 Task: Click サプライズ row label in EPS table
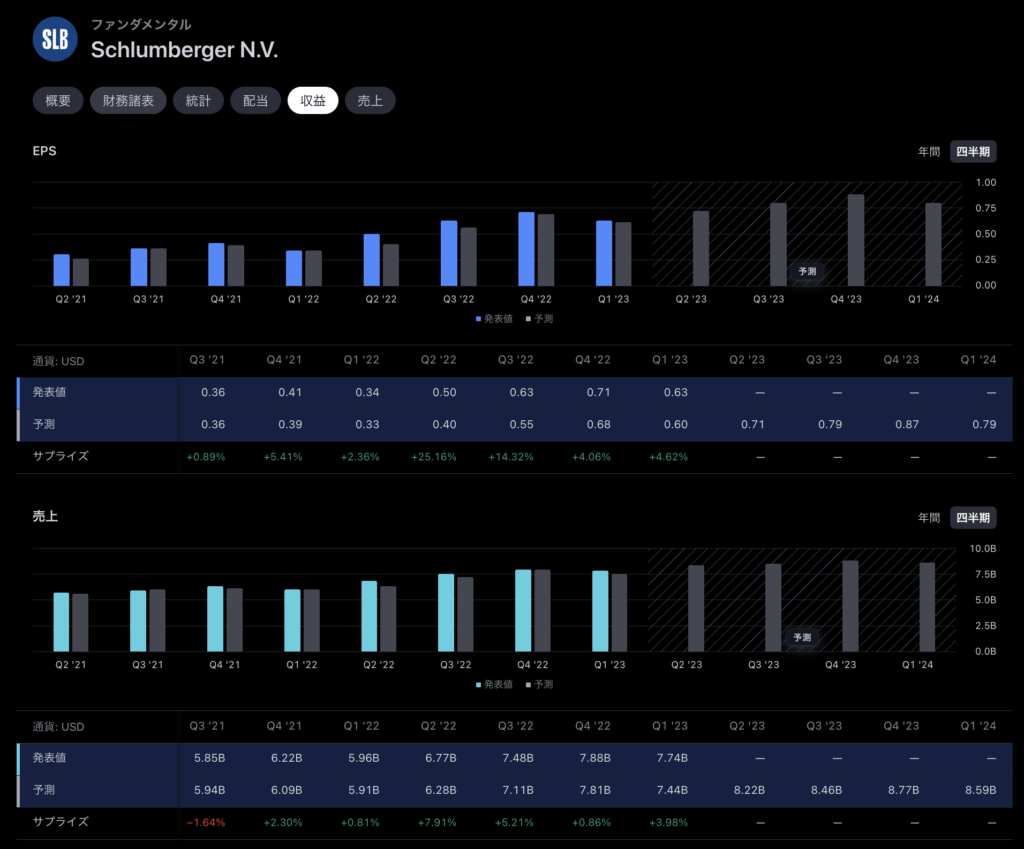coord(61,457)
